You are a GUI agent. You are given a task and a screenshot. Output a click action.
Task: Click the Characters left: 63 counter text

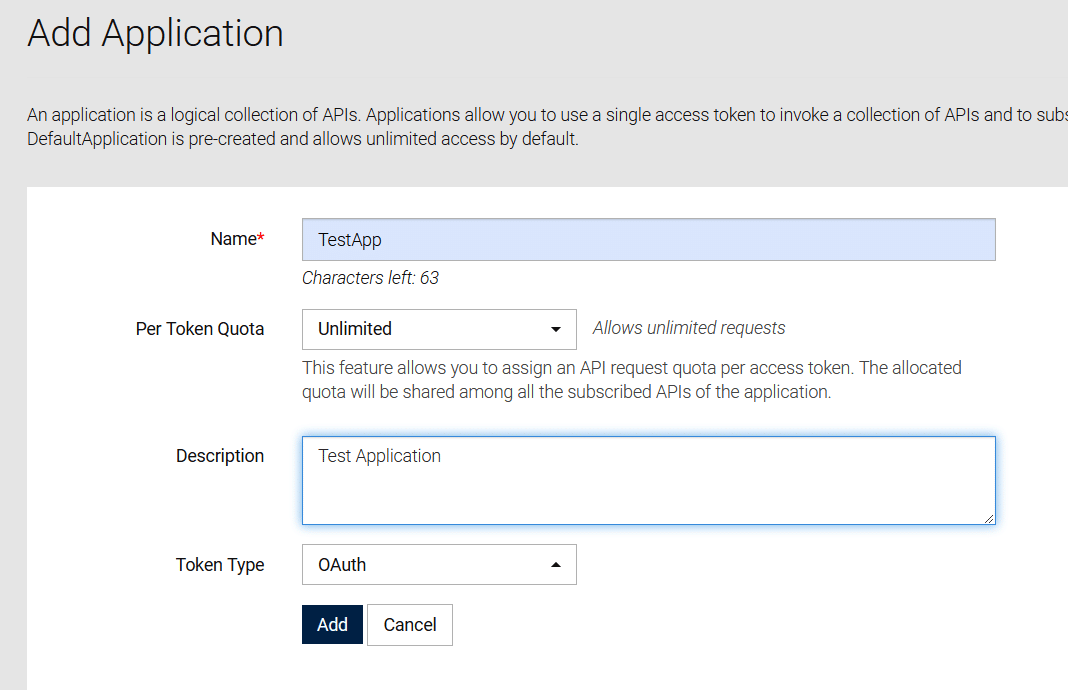[x=370, y=278]
